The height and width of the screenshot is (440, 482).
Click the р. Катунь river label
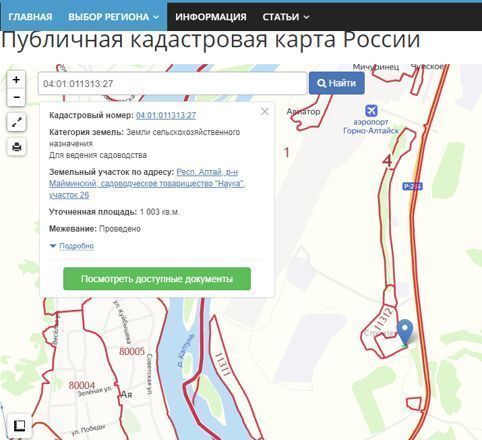[185, 350]
